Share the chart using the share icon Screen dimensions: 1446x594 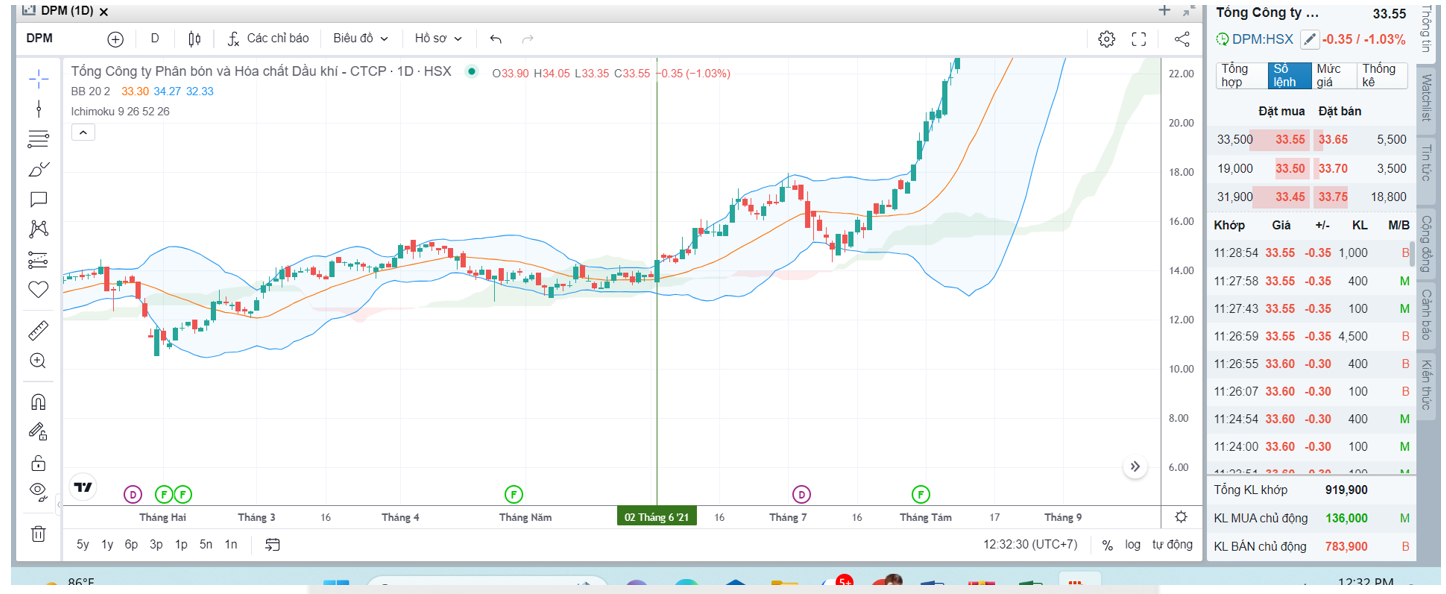coord(1181,39)
